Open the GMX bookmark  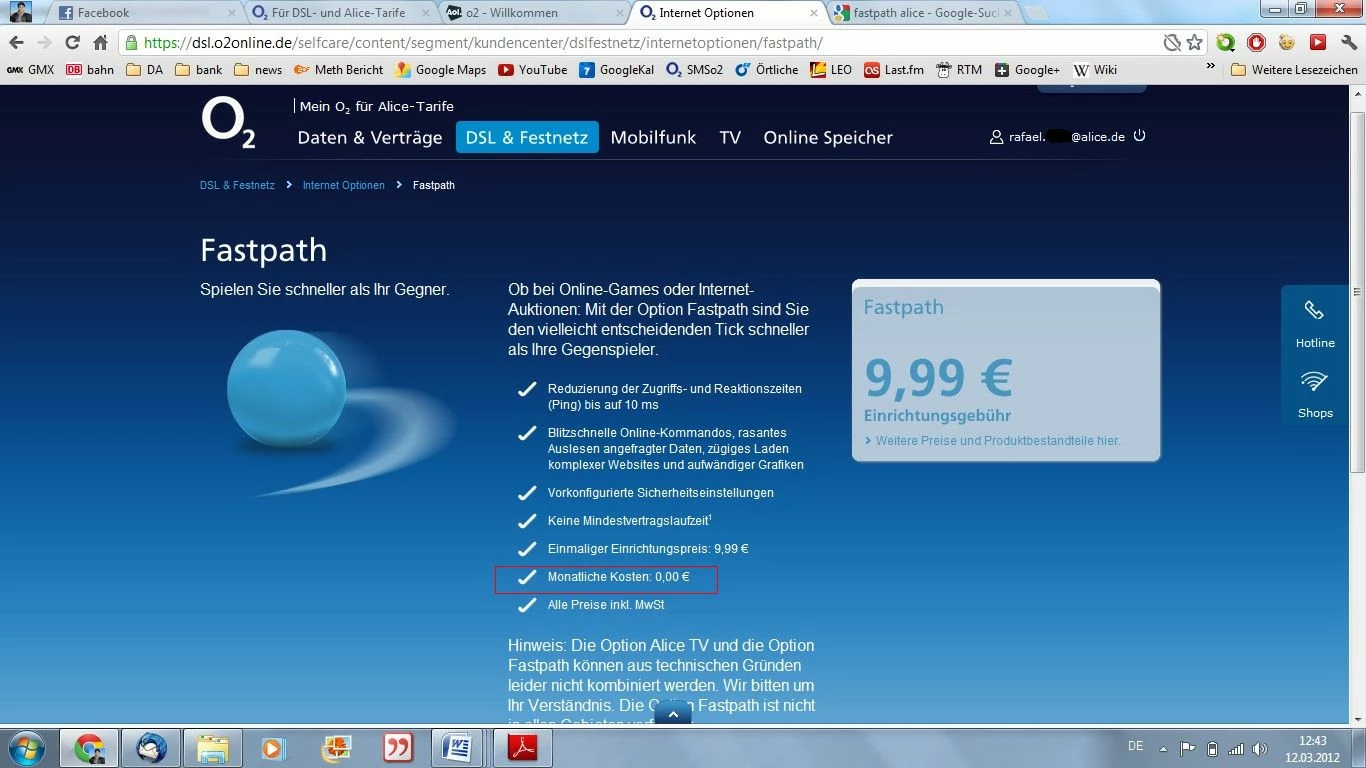point(31,70)
